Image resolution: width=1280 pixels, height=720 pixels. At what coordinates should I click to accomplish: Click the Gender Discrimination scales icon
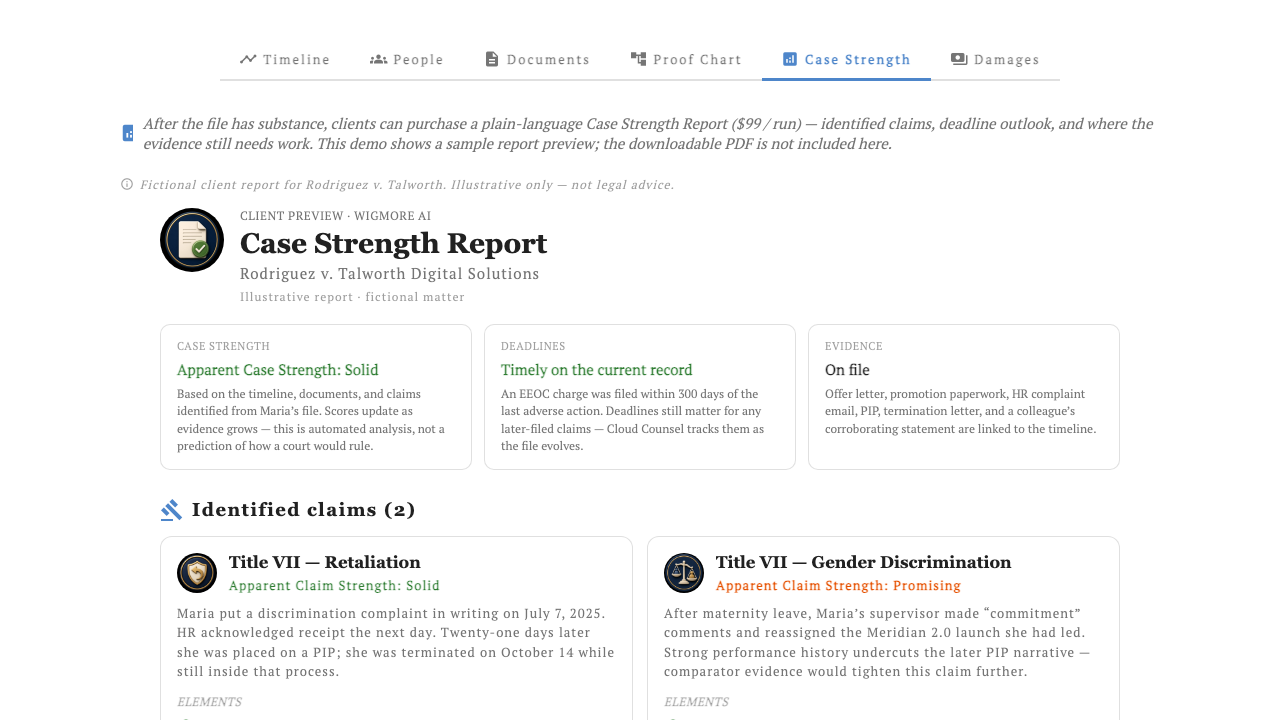pos(684,573)
